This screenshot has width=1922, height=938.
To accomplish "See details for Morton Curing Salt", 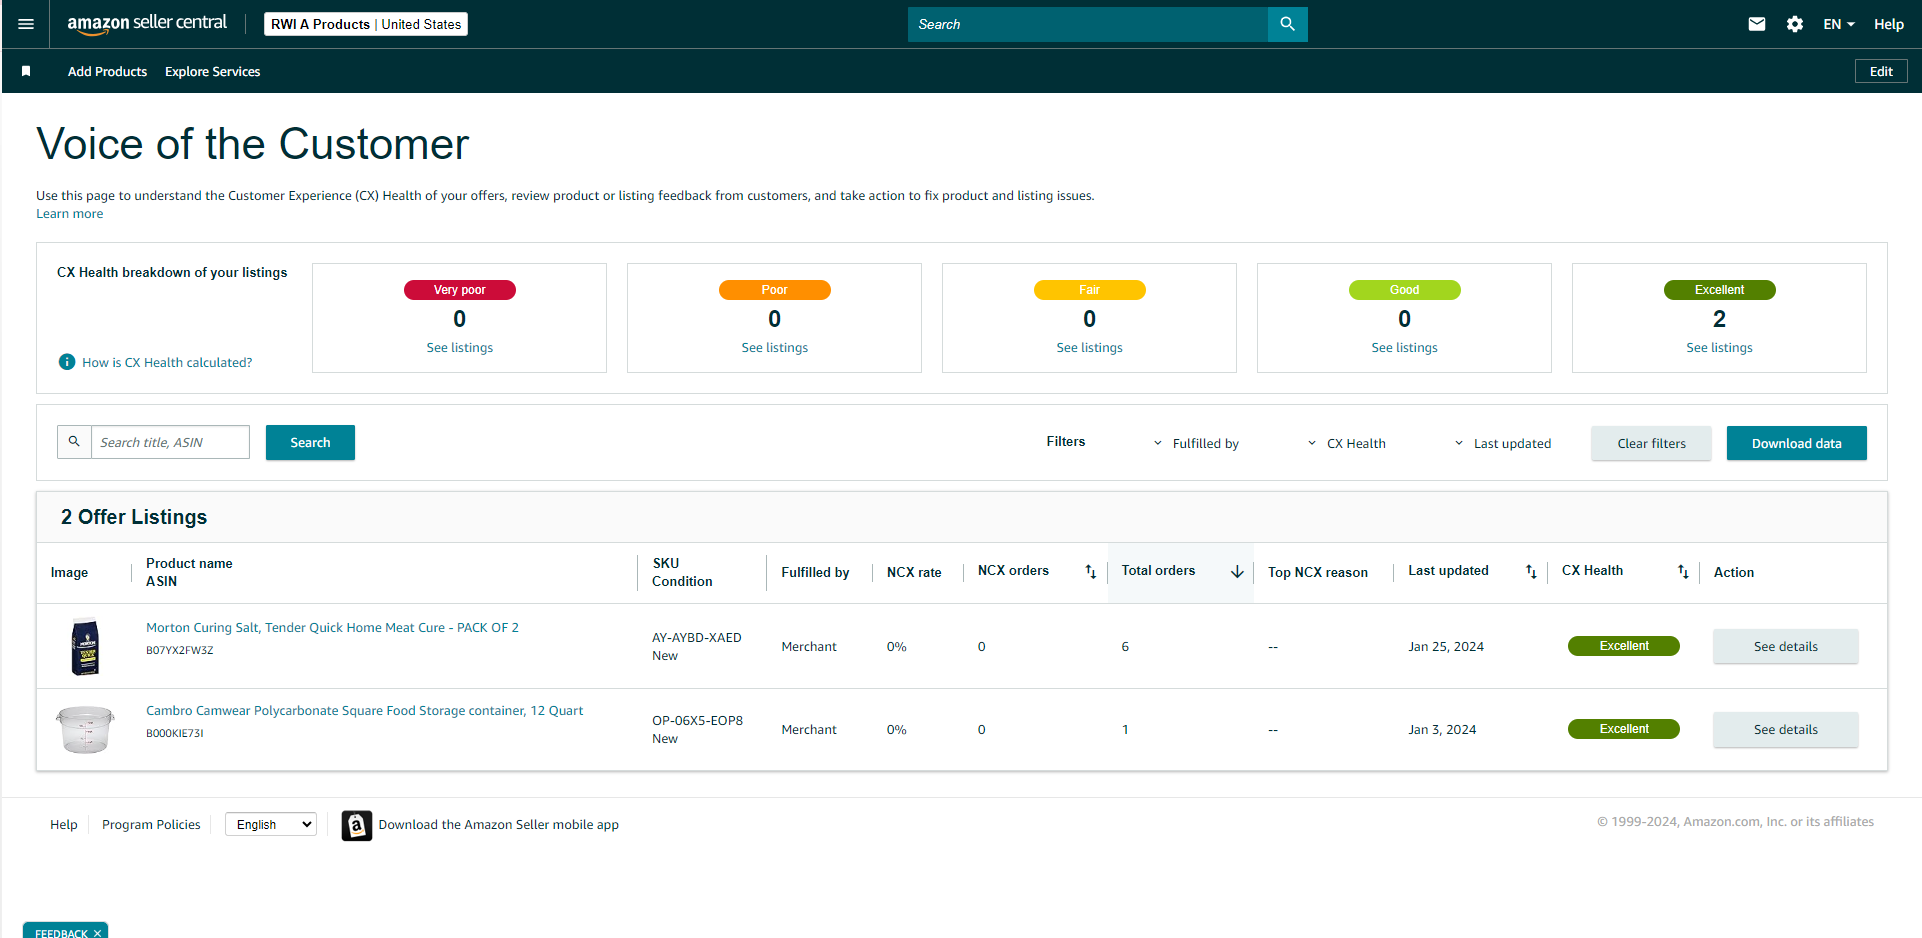I will [x=1785, y=647].
